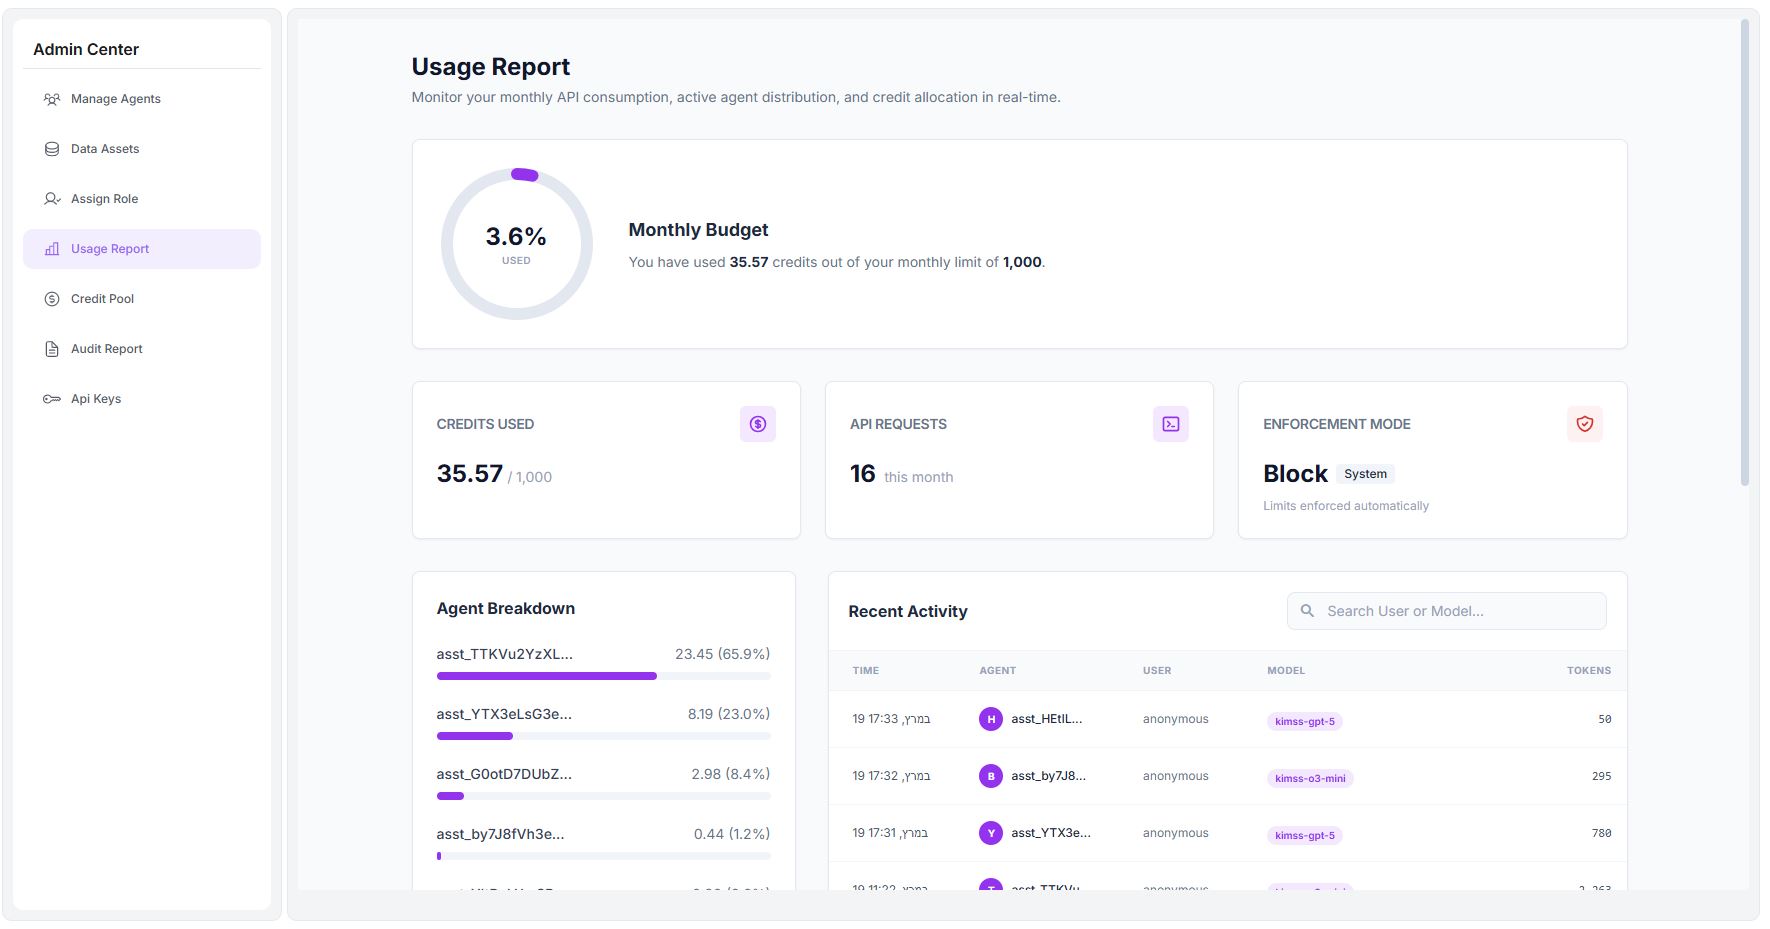Click the search magnifier in Recent Activity
This screenshot has height=929, width=1770.
click(1307, 610)
